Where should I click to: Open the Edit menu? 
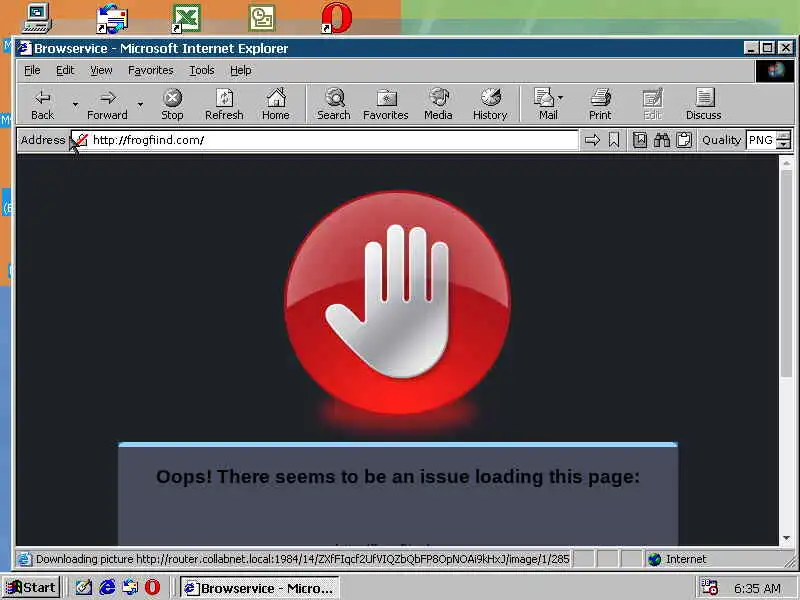click(x=65, y=70)
